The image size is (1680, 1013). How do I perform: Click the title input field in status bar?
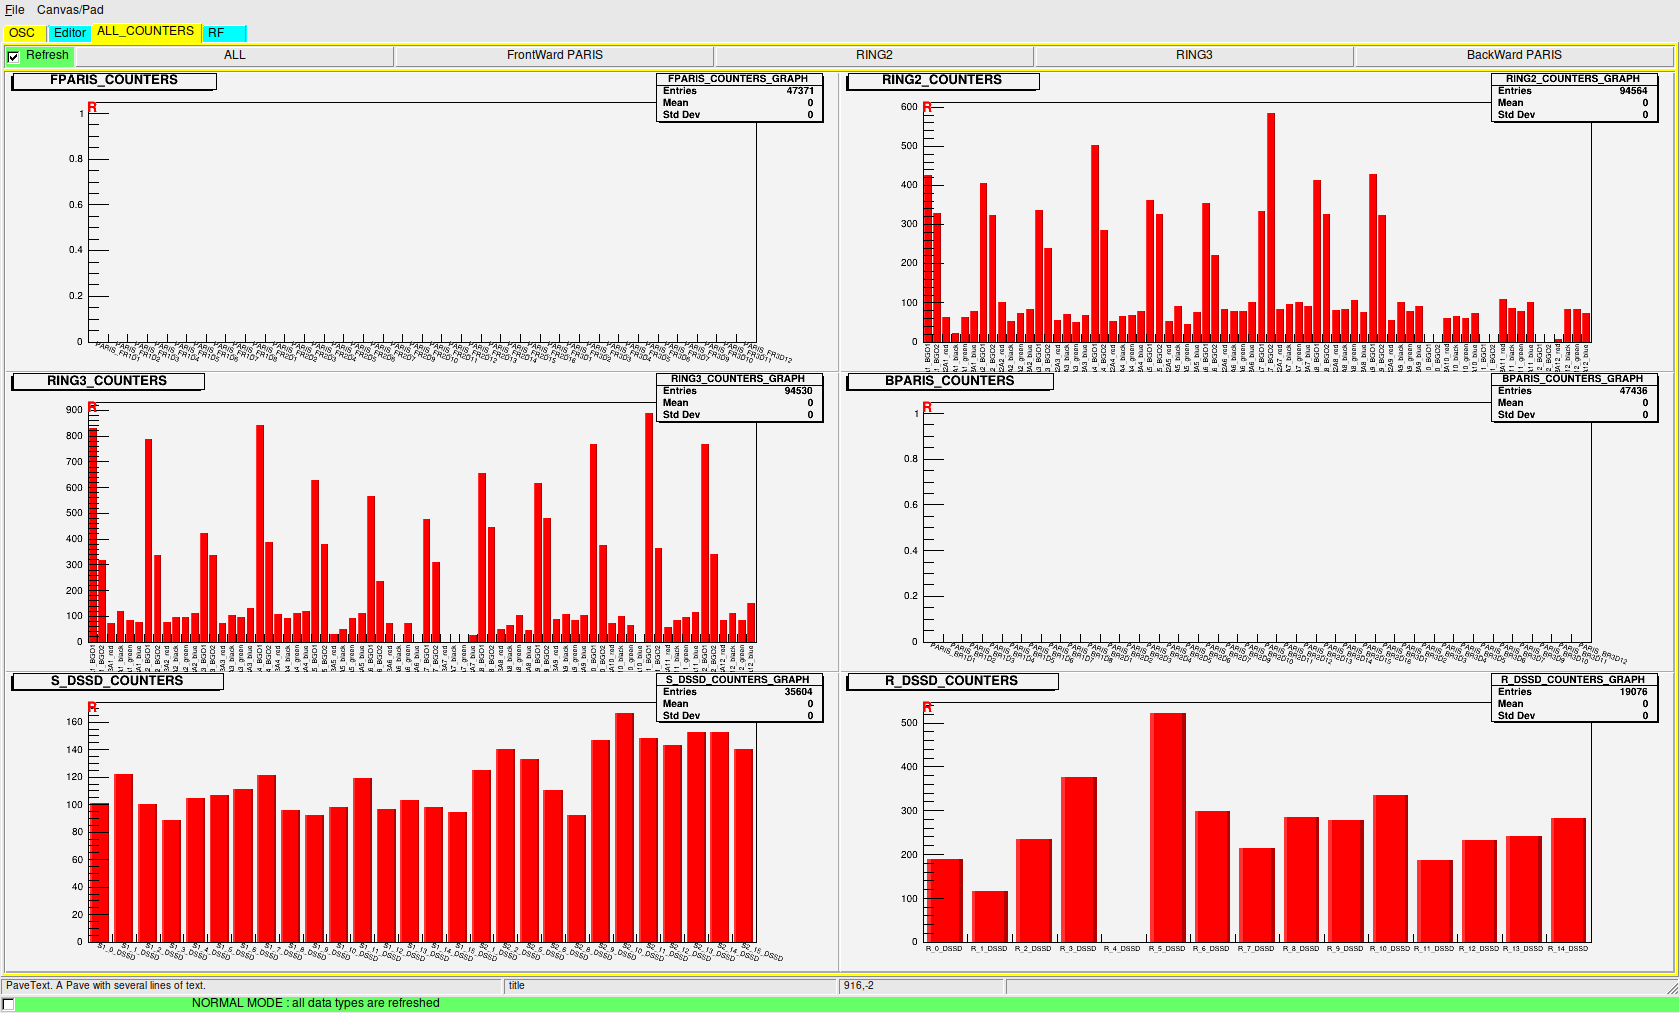point(670,985)
